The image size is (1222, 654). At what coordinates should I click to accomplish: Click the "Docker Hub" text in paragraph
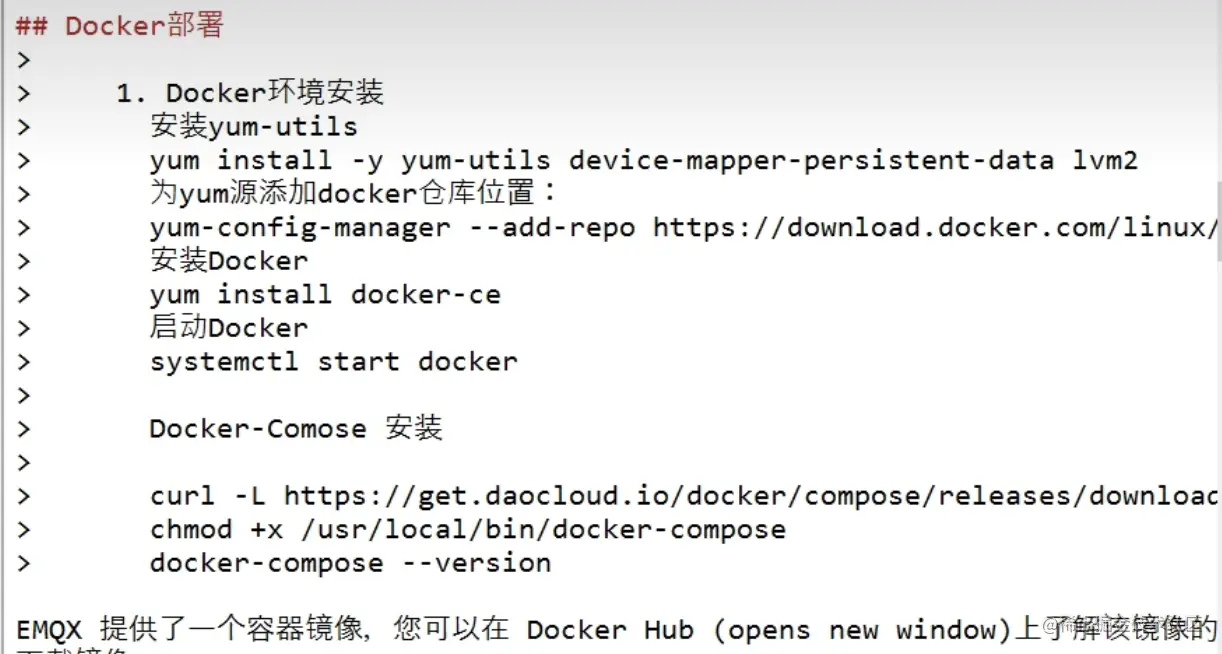tap(610, 630)
